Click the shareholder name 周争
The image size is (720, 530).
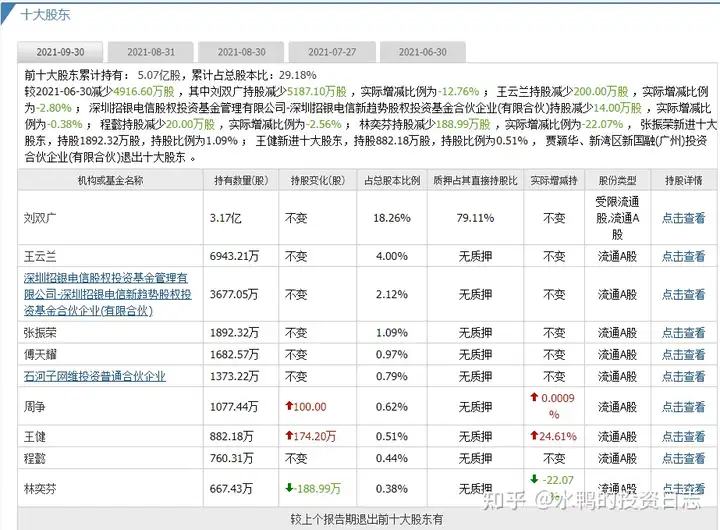coord(34,407)
